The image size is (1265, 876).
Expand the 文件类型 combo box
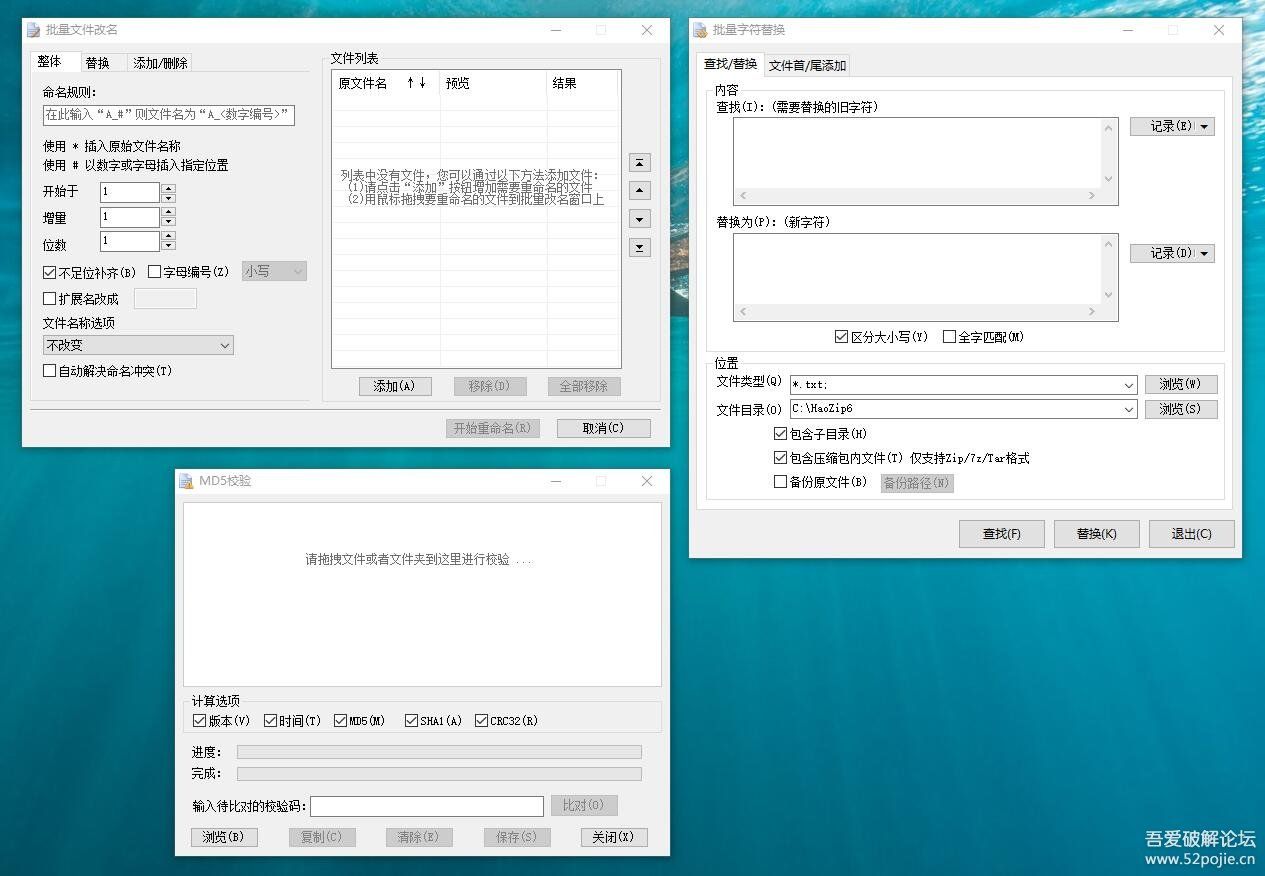[1128, 385]
